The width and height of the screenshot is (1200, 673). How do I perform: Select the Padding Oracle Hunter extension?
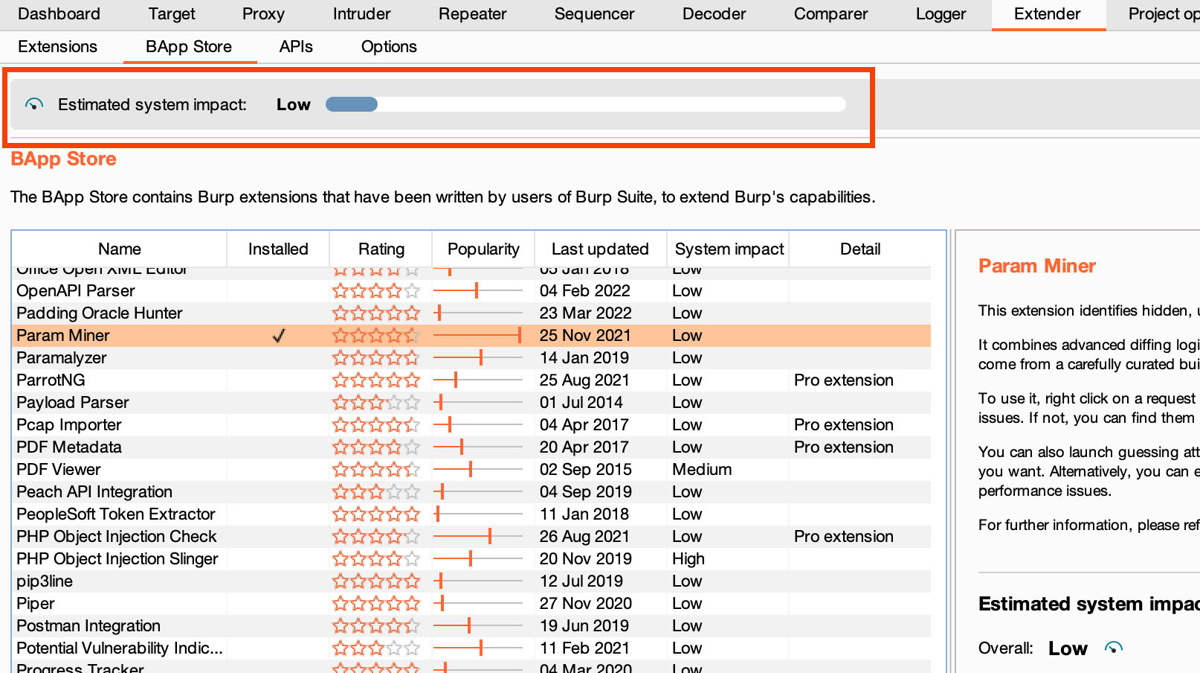[x=472, y=313]
